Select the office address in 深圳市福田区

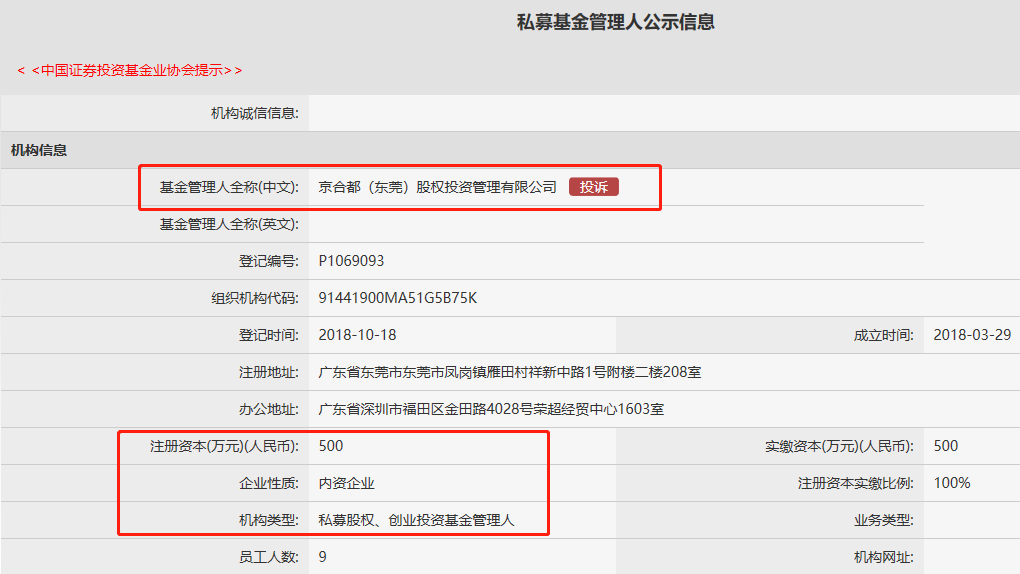[491, 409]
